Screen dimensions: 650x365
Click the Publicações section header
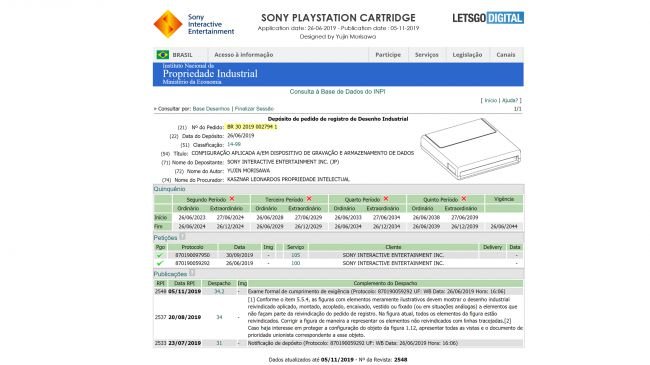pos(170,274)
